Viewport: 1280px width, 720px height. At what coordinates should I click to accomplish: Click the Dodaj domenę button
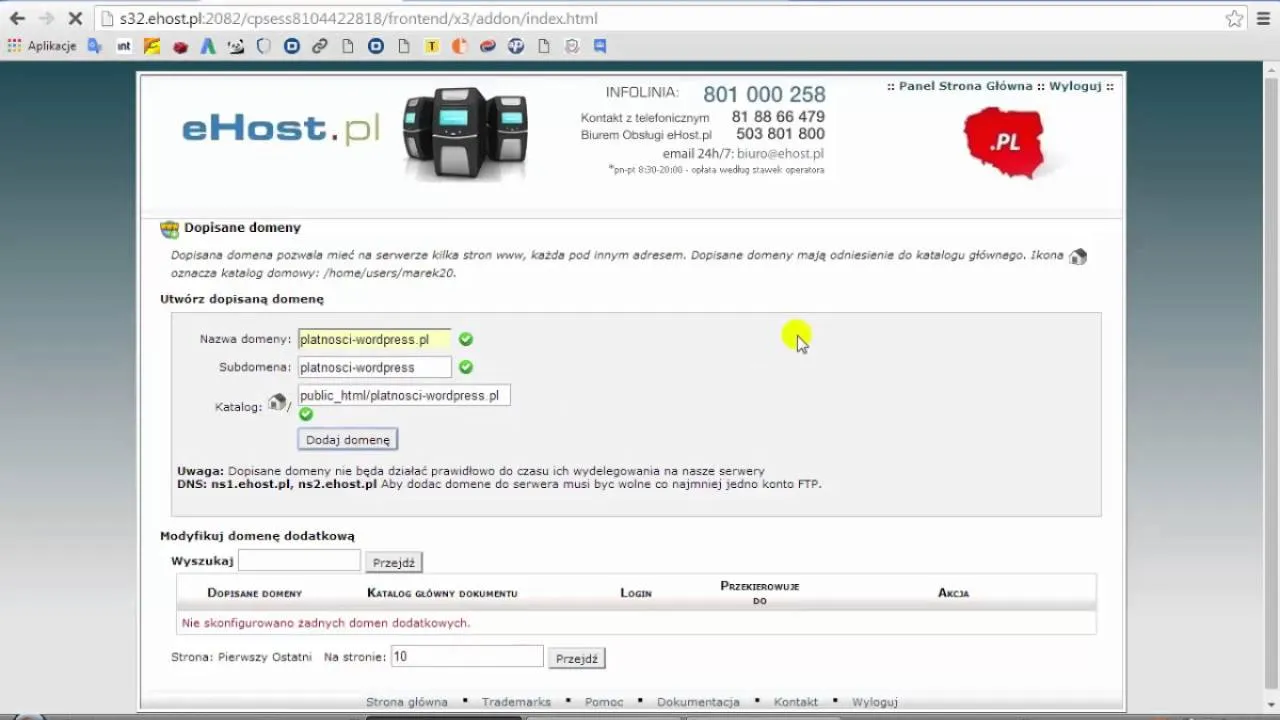pyautogui.click(x=348, y=440)
